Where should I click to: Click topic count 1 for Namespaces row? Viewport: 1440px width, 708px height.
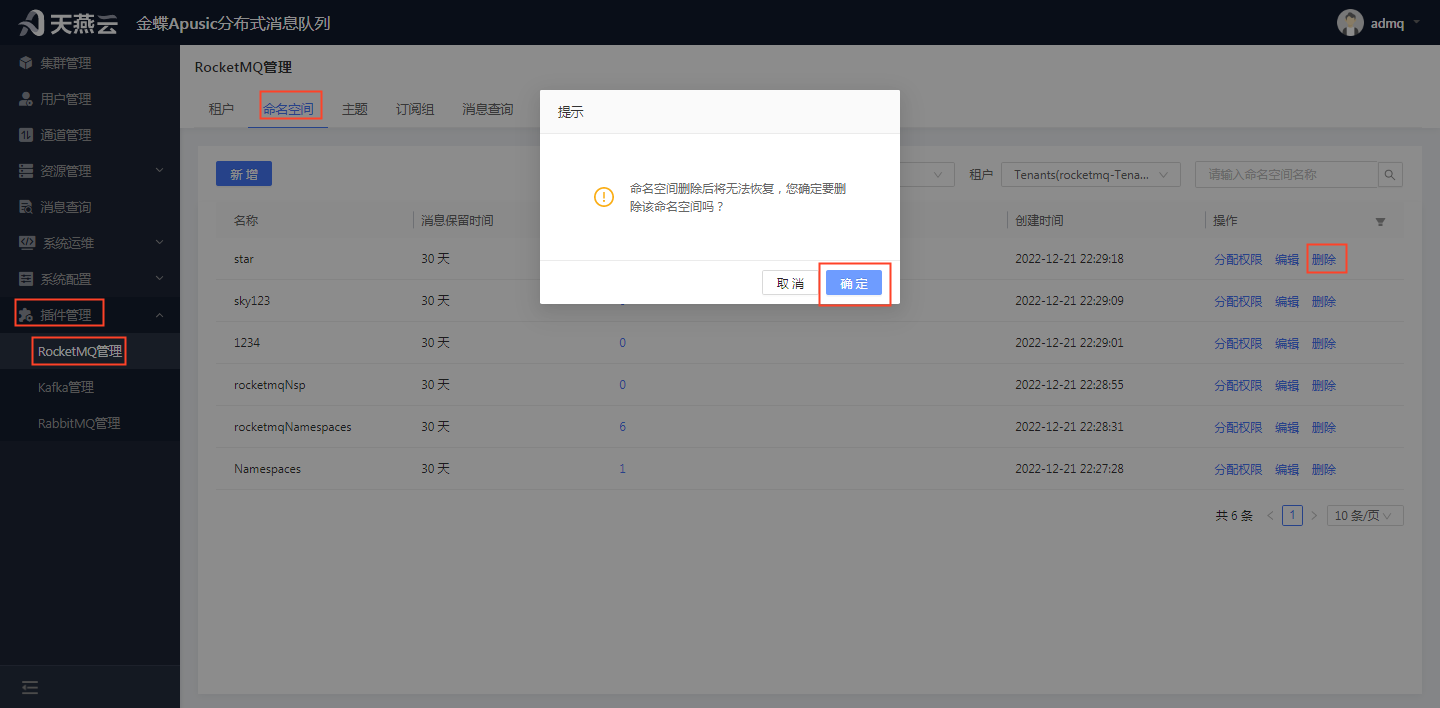622,469
